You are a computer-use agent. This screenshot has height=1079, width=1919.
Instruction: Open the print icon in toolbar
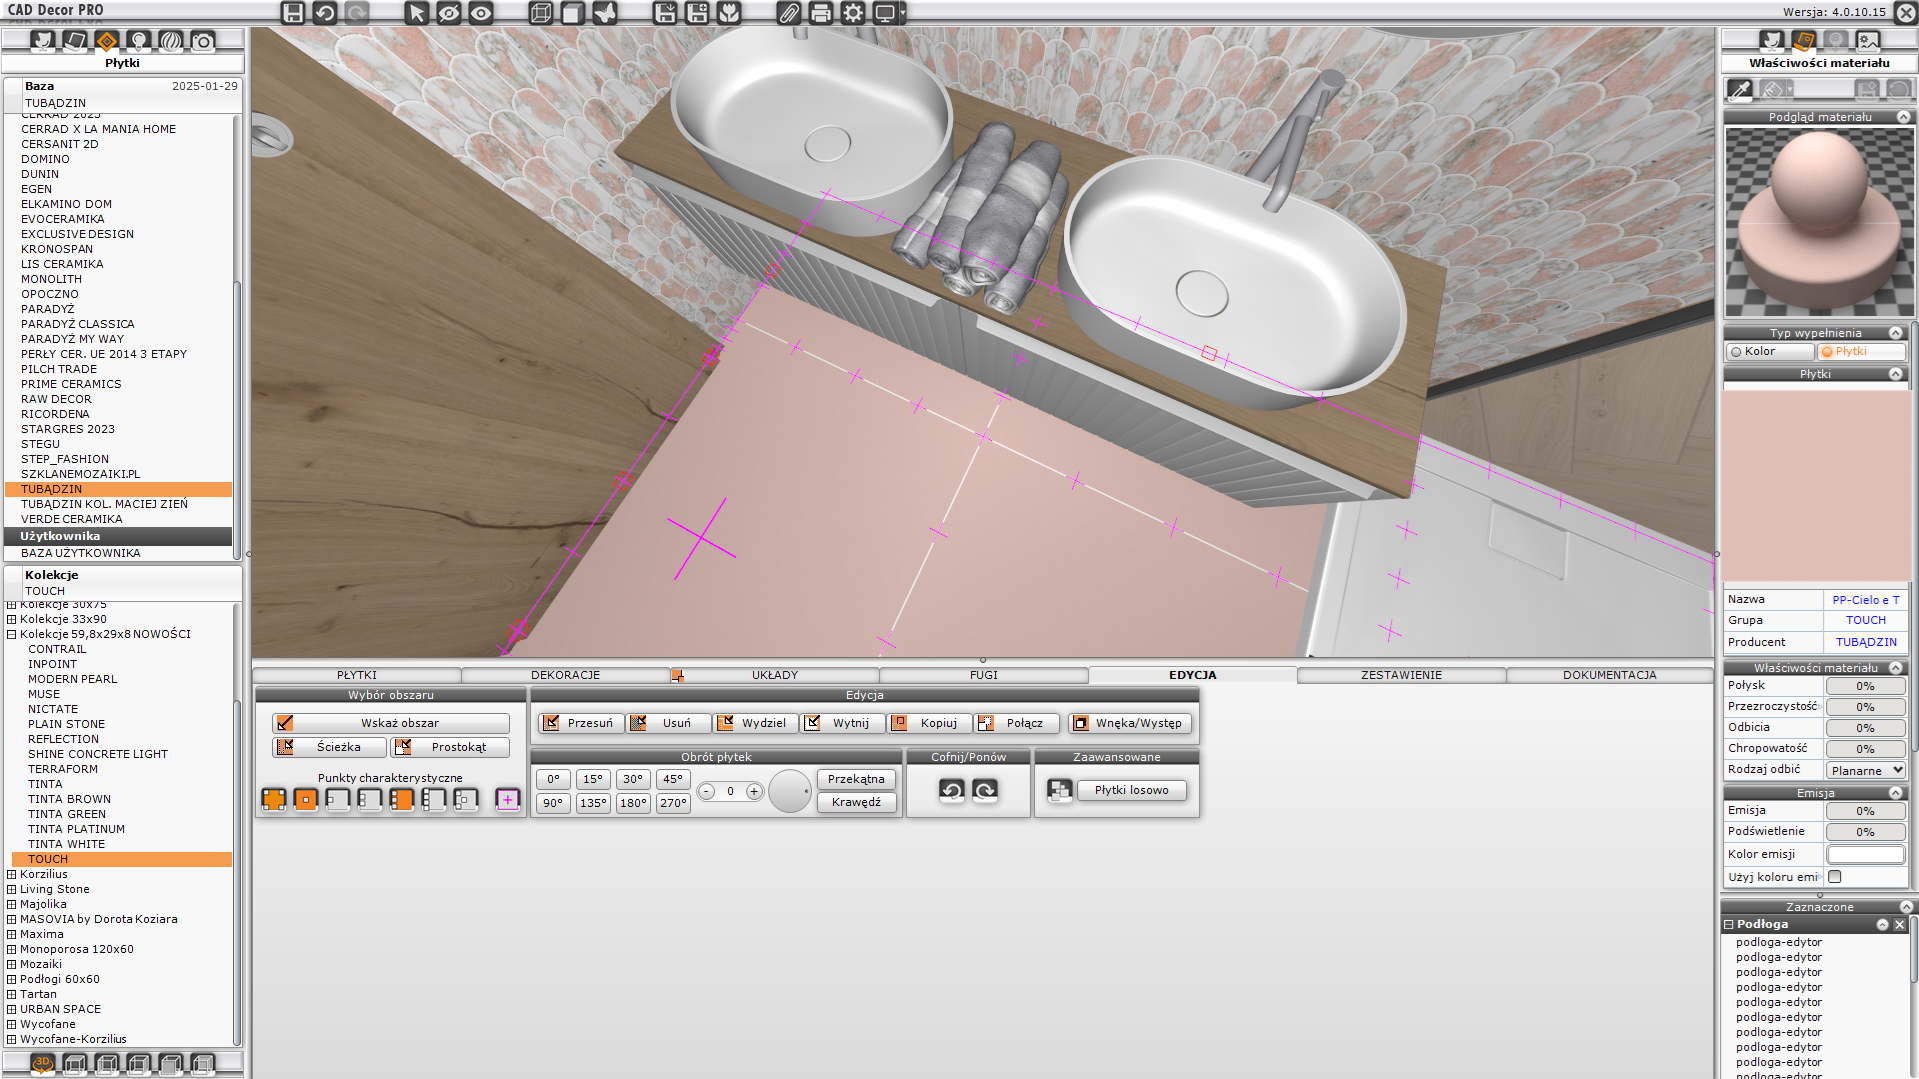821,13
